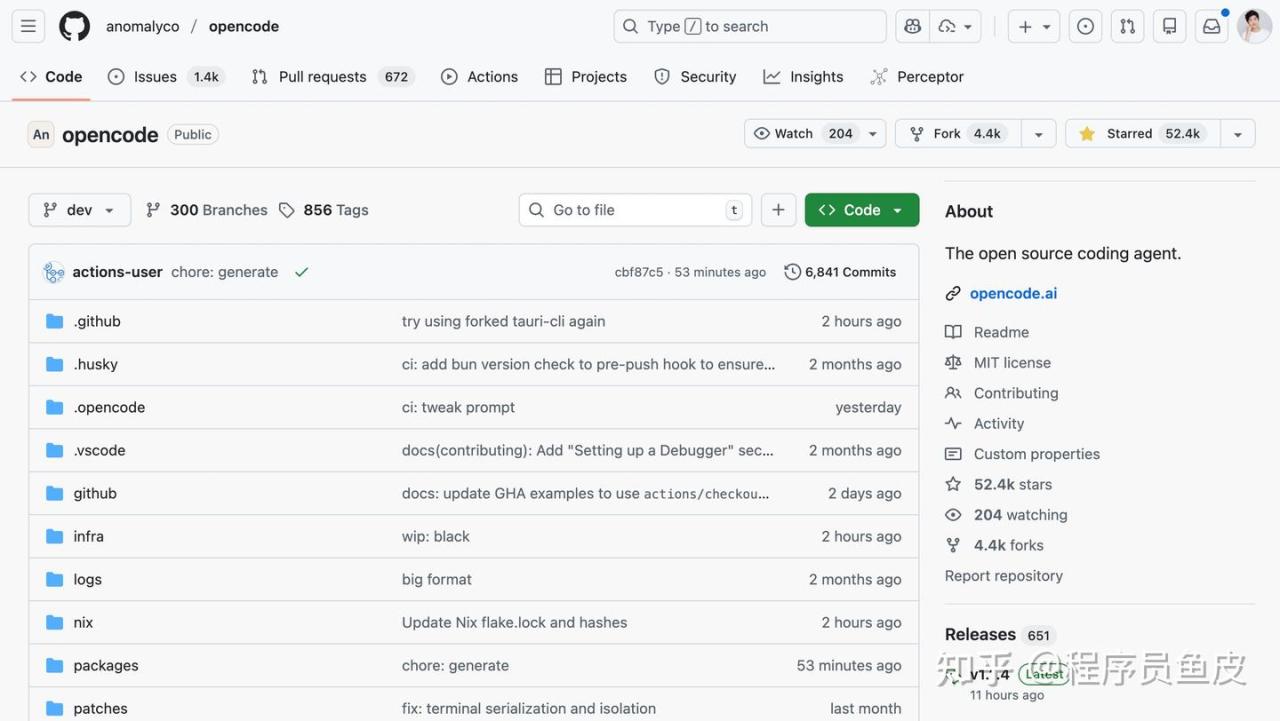The width and height of the screenshot is (1280, 721).
Task: Toggle Watch on the opencode repository
Action: click(x=803, y=134)
